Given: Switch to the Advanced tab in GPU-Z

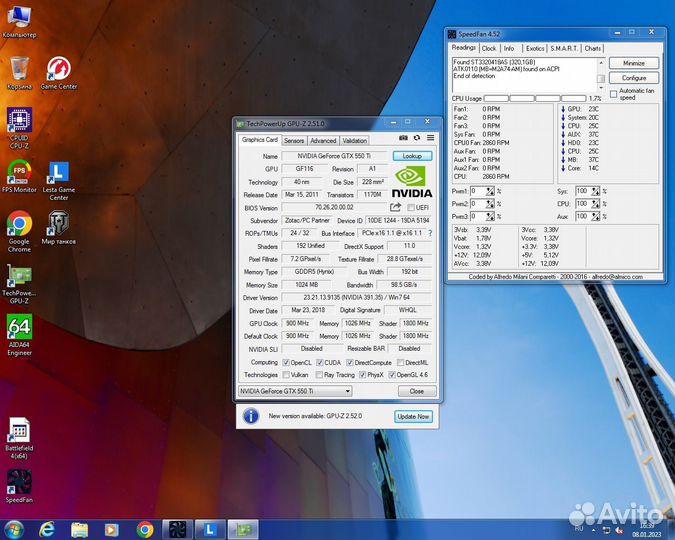Looking at the screenshot, I should [x=323, y=140].
